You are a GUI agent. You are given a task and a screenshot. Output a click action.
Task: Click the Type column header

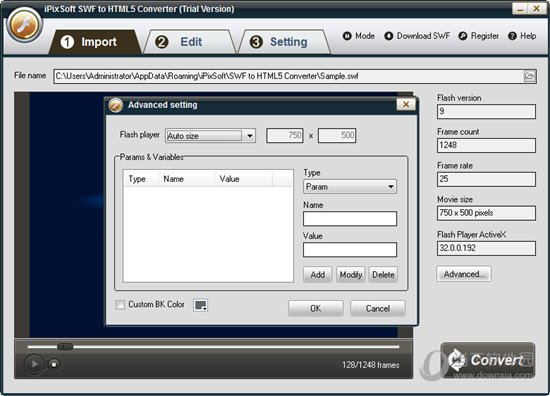click(141, 179)
